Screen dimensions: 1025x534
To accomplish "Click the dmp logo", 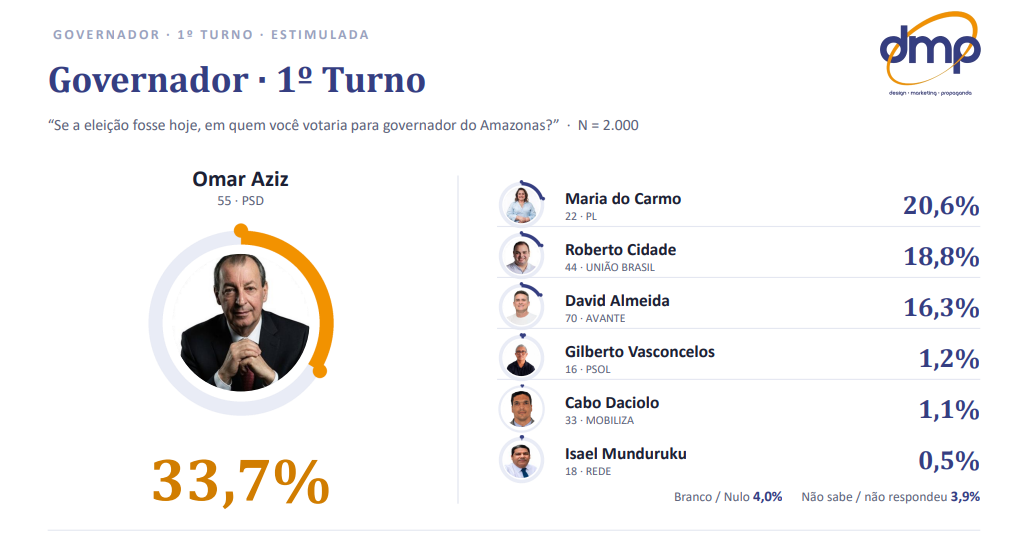I will tap(930, 54).
